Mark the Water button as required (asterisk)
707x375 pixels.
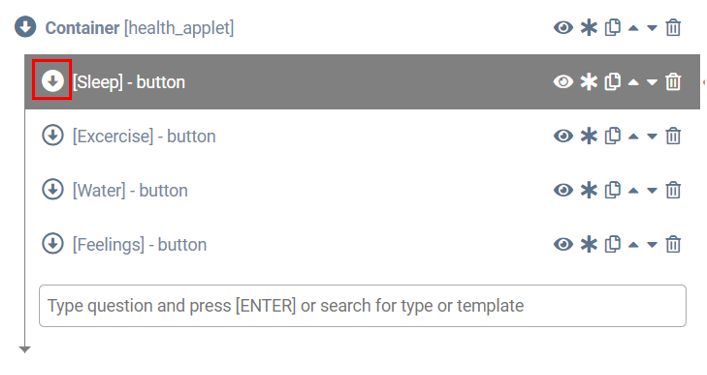point(588,190)
